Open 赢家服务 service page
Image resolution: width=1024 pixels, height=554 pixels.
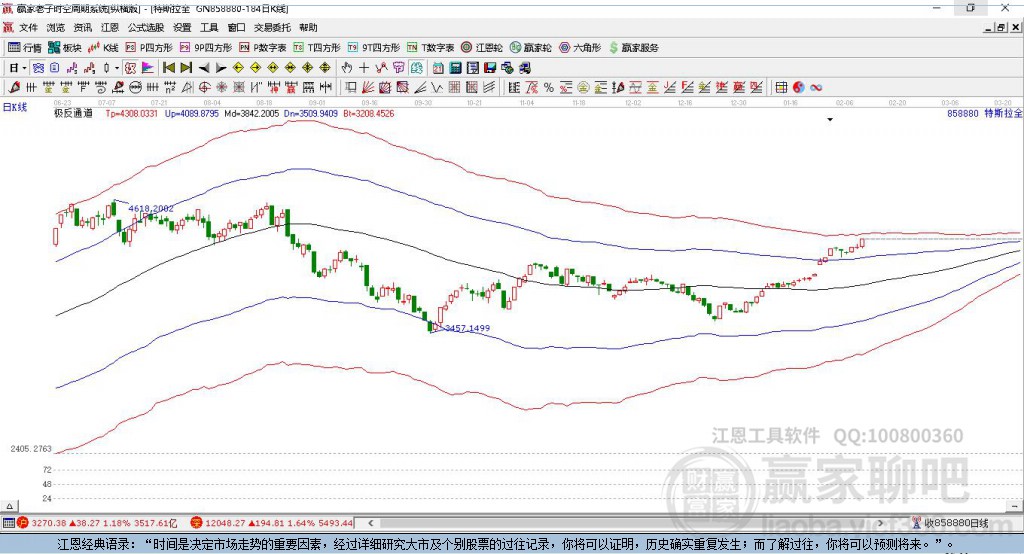tap(633, 48)
